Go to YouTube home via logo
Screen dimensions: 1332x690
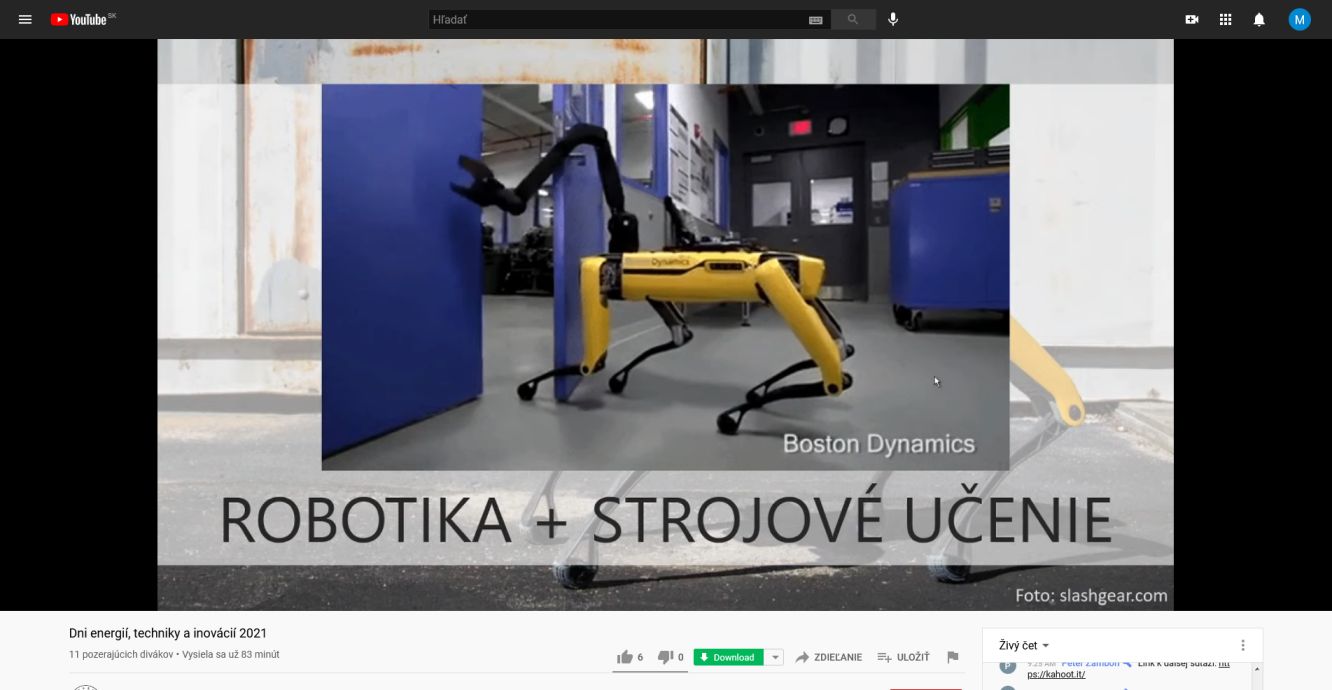pyautogui.click(x=82, y=19)
